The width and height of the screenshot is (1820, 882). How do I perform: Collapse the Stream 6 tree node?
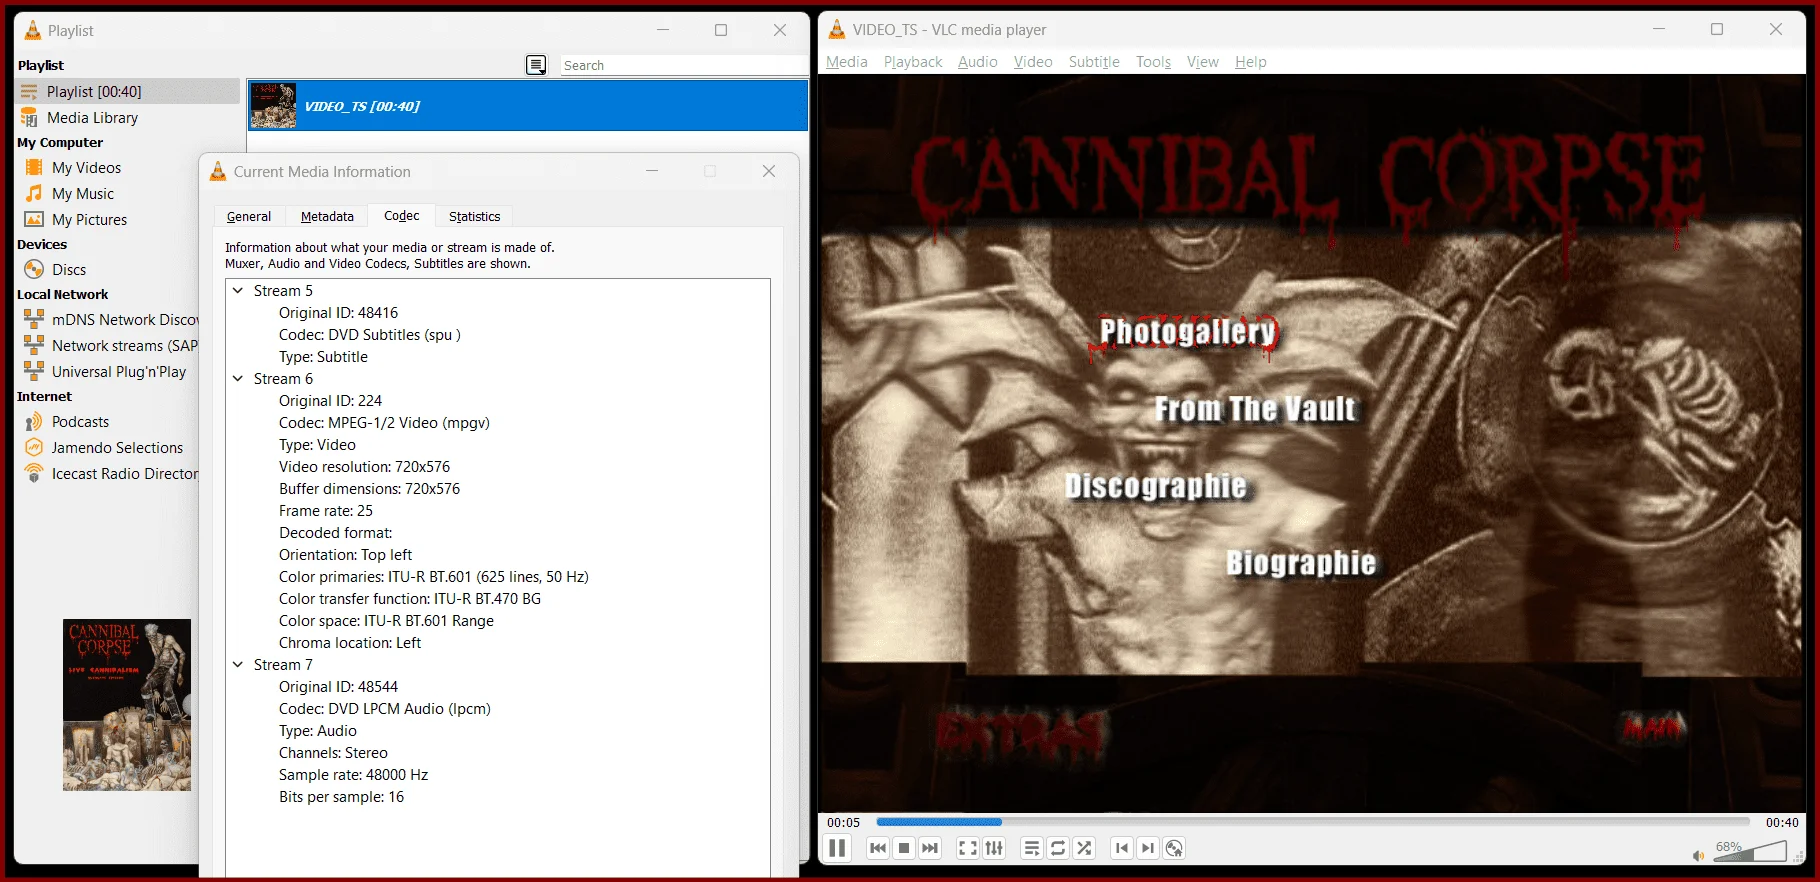(238, 379)
